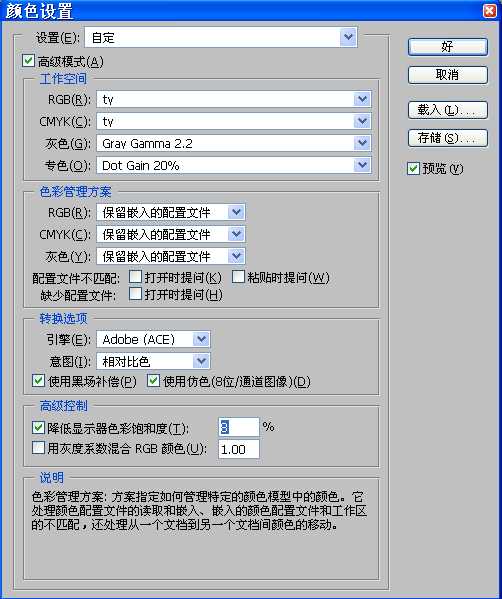The height and width of the screenshot is (599, 502).
Task: Click the 说明 section heading
Action: pyautogui.click(x=52, y=477)
